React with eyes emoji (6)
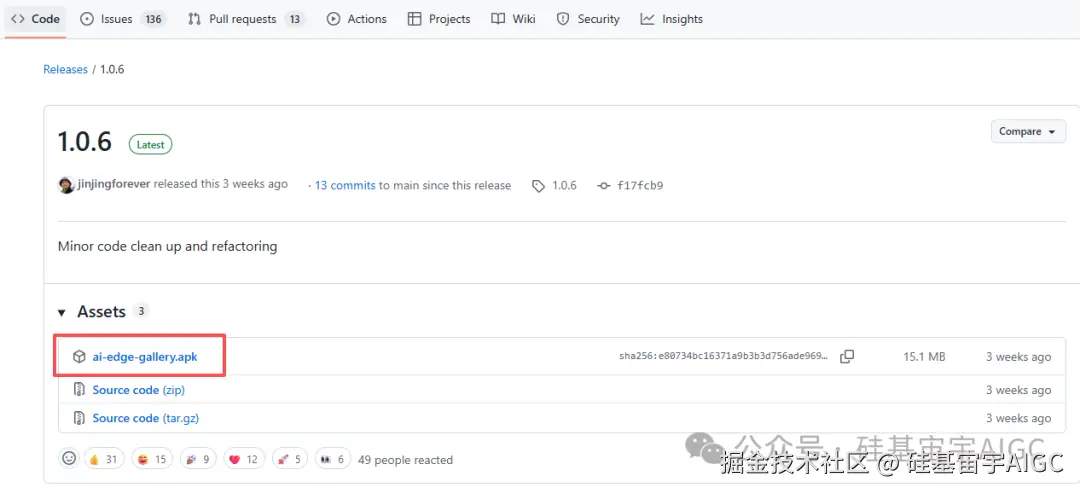 pos(333,459)
